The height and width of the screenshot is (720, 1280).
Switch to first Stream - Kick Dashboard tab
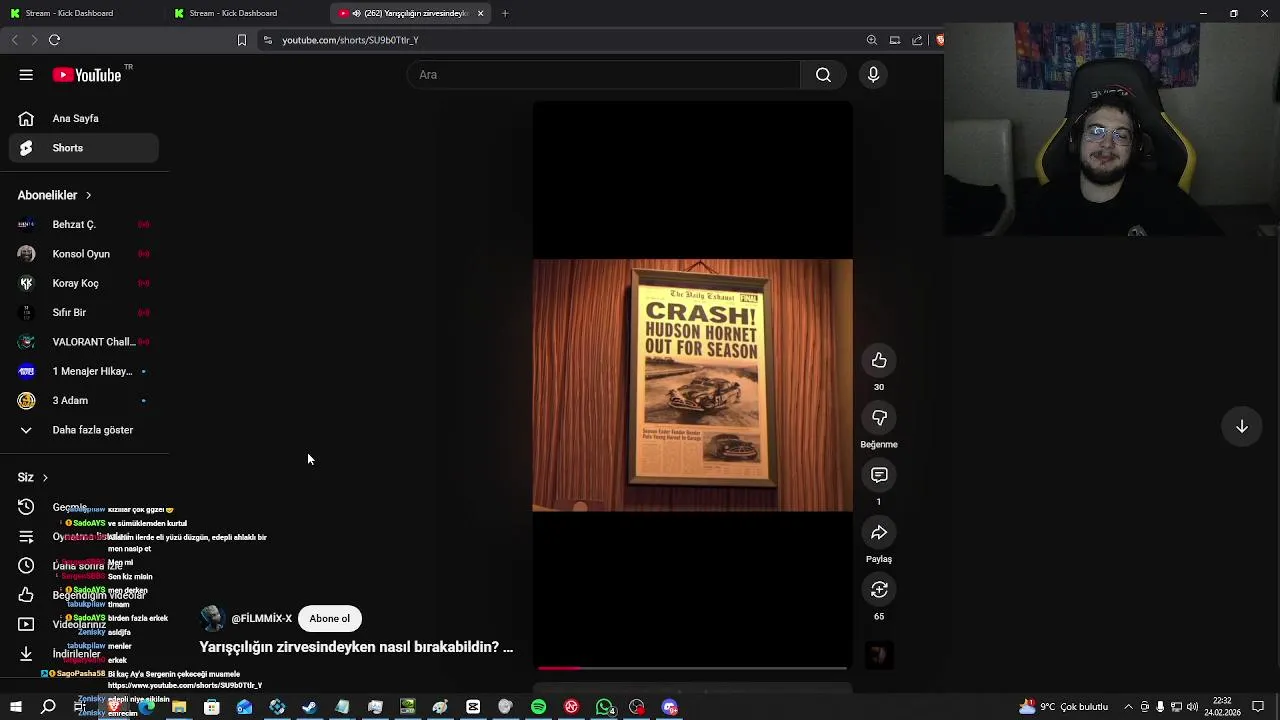click(80, 13)
